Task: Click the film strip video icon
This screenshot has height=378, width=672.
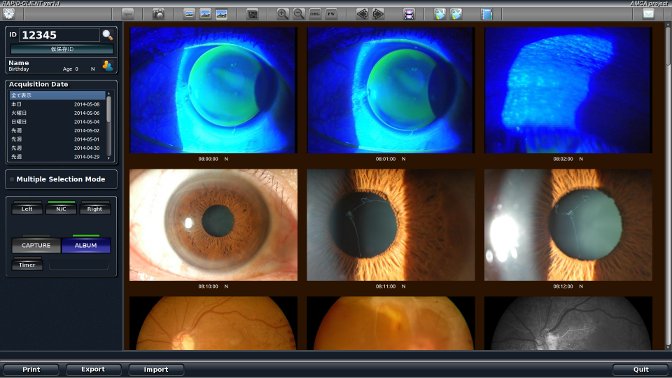Action: (x=409, y=14)
